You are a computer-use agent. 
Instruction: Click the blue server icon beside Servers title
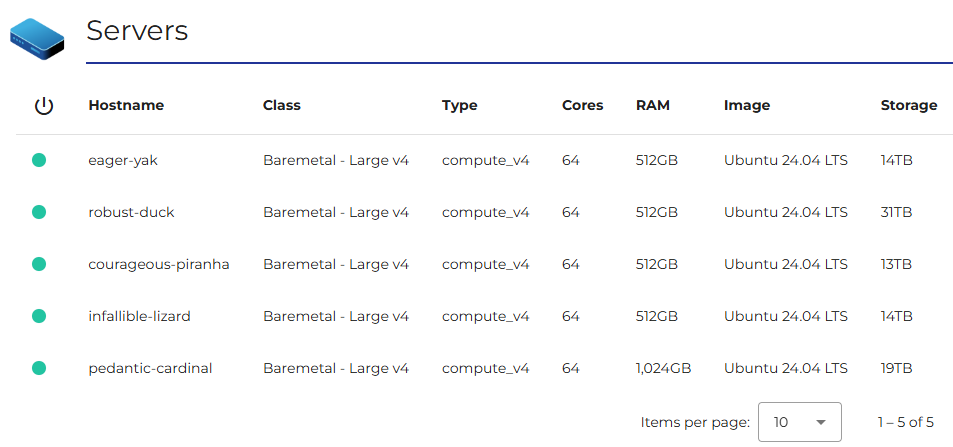[x=37, y=39]
